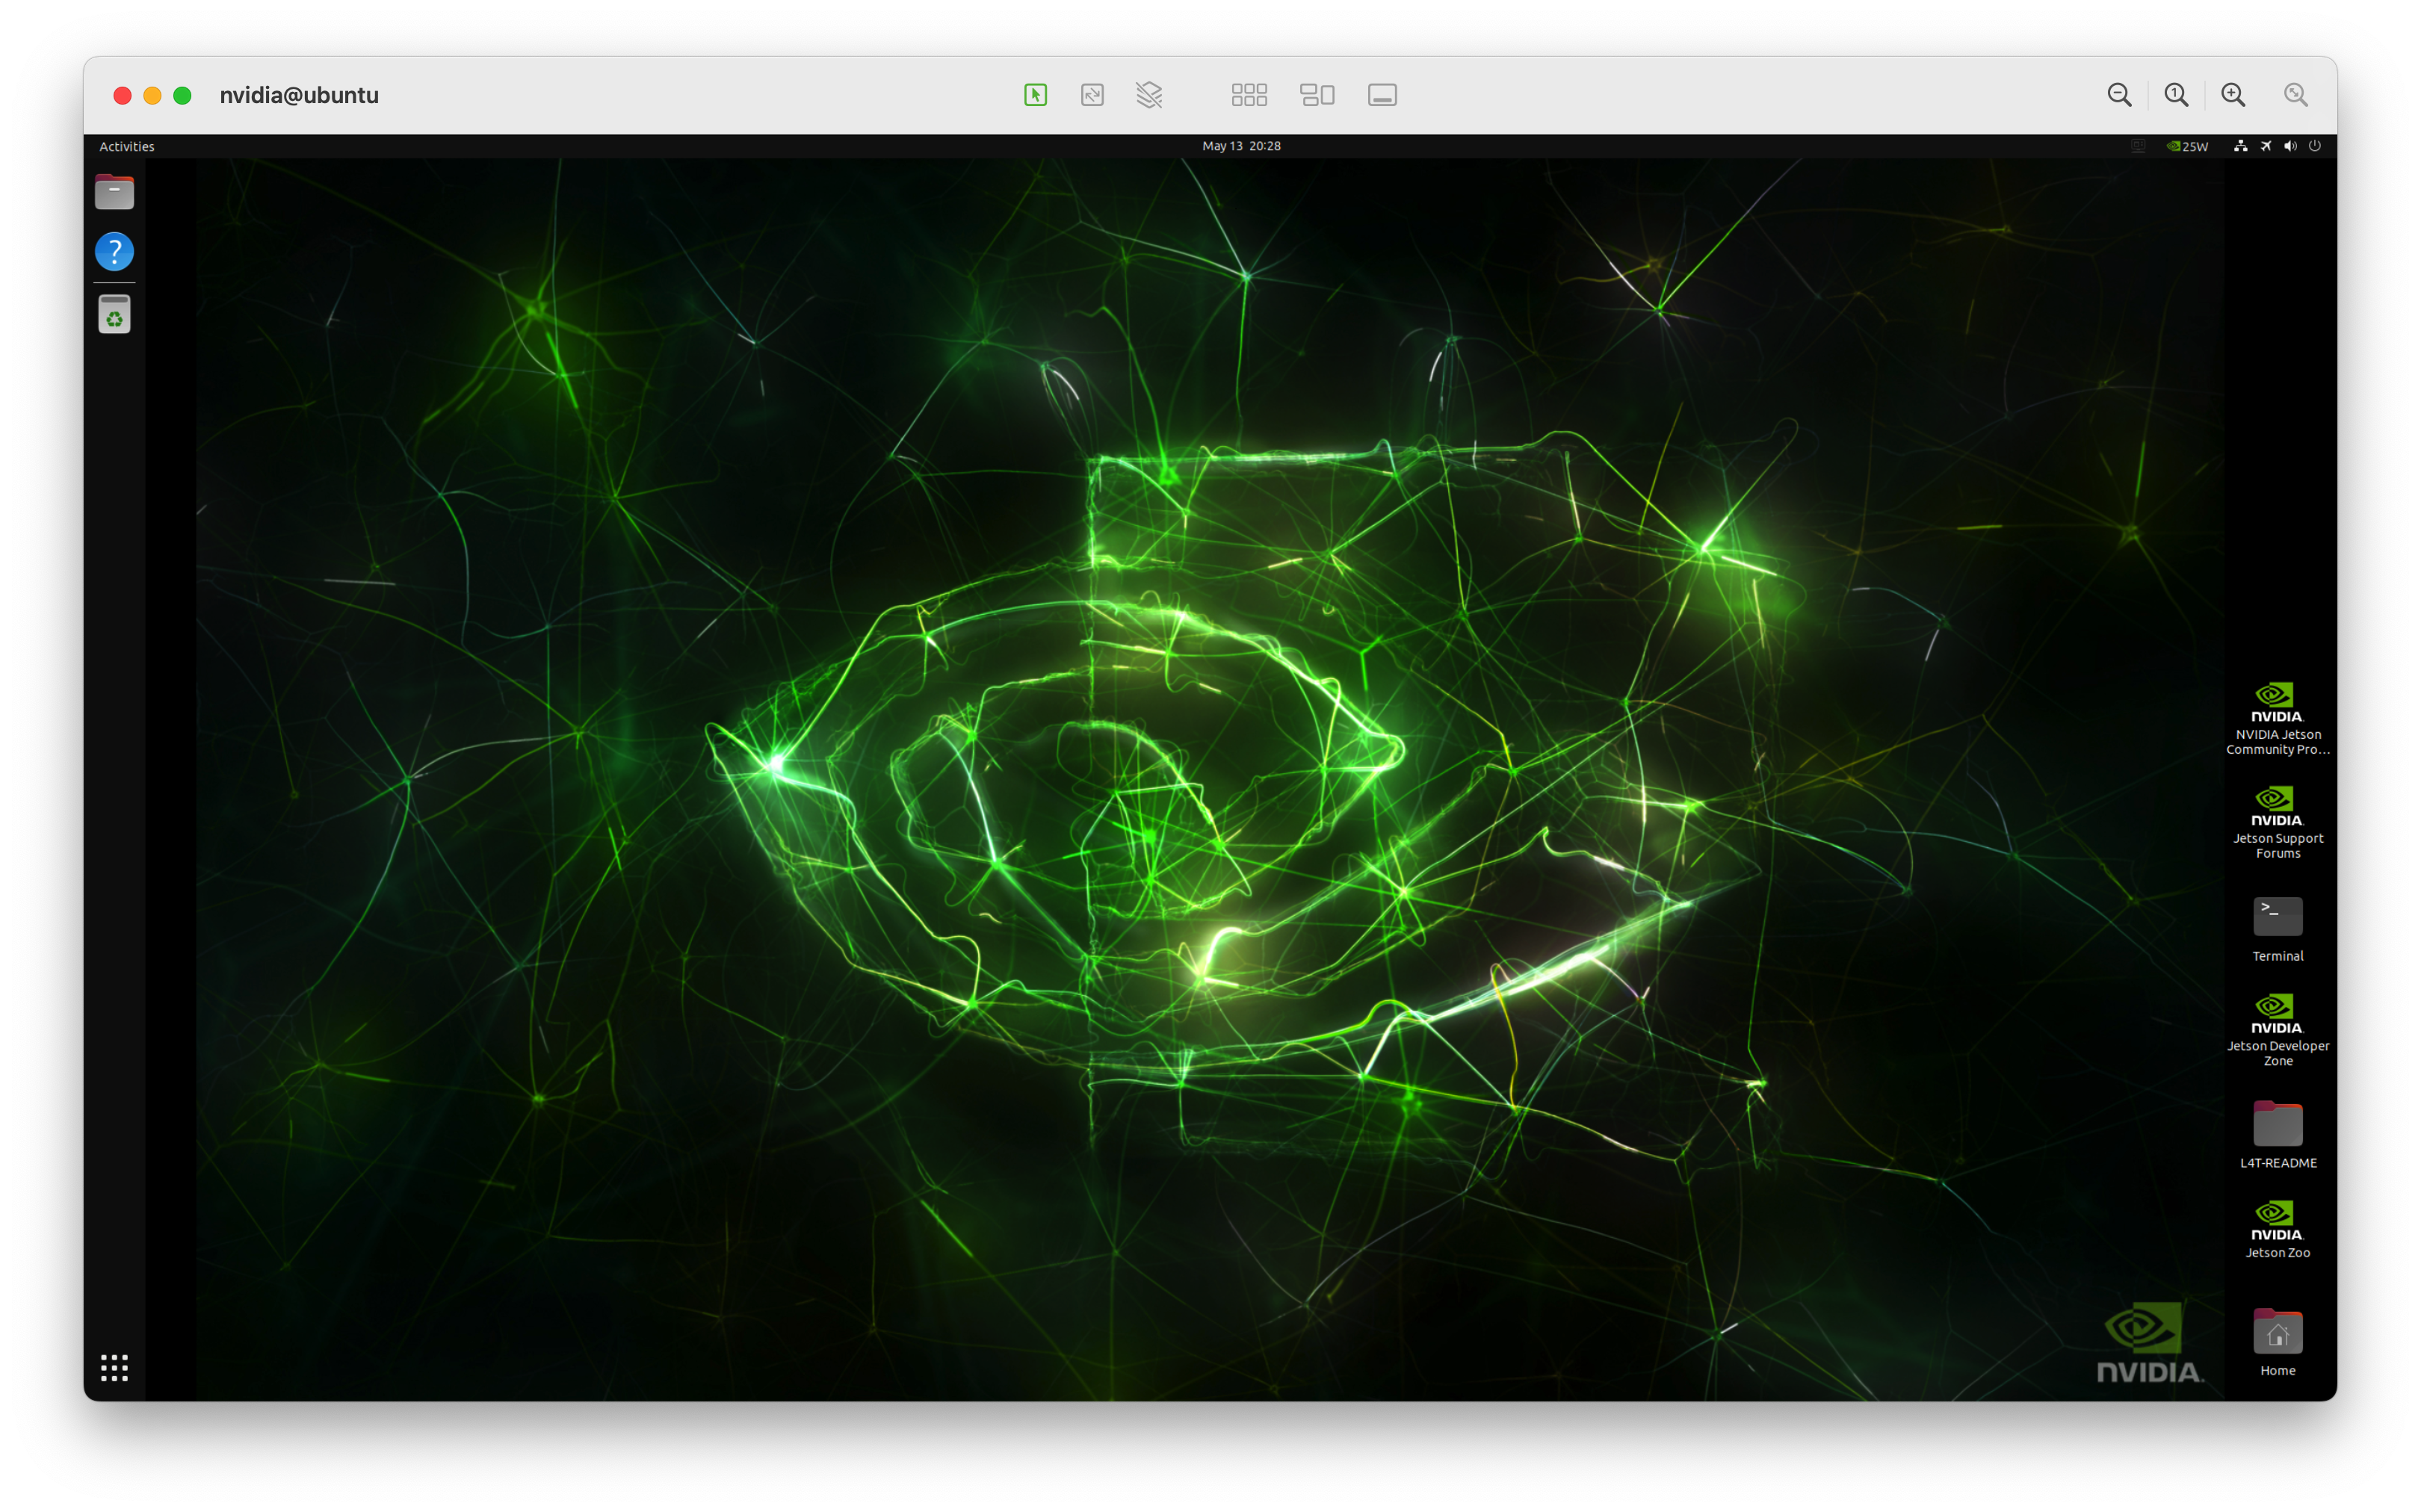Zoom out with the minus magnifier
The width and height of the screenshot is (2421, 1512).
[2118, 95]
